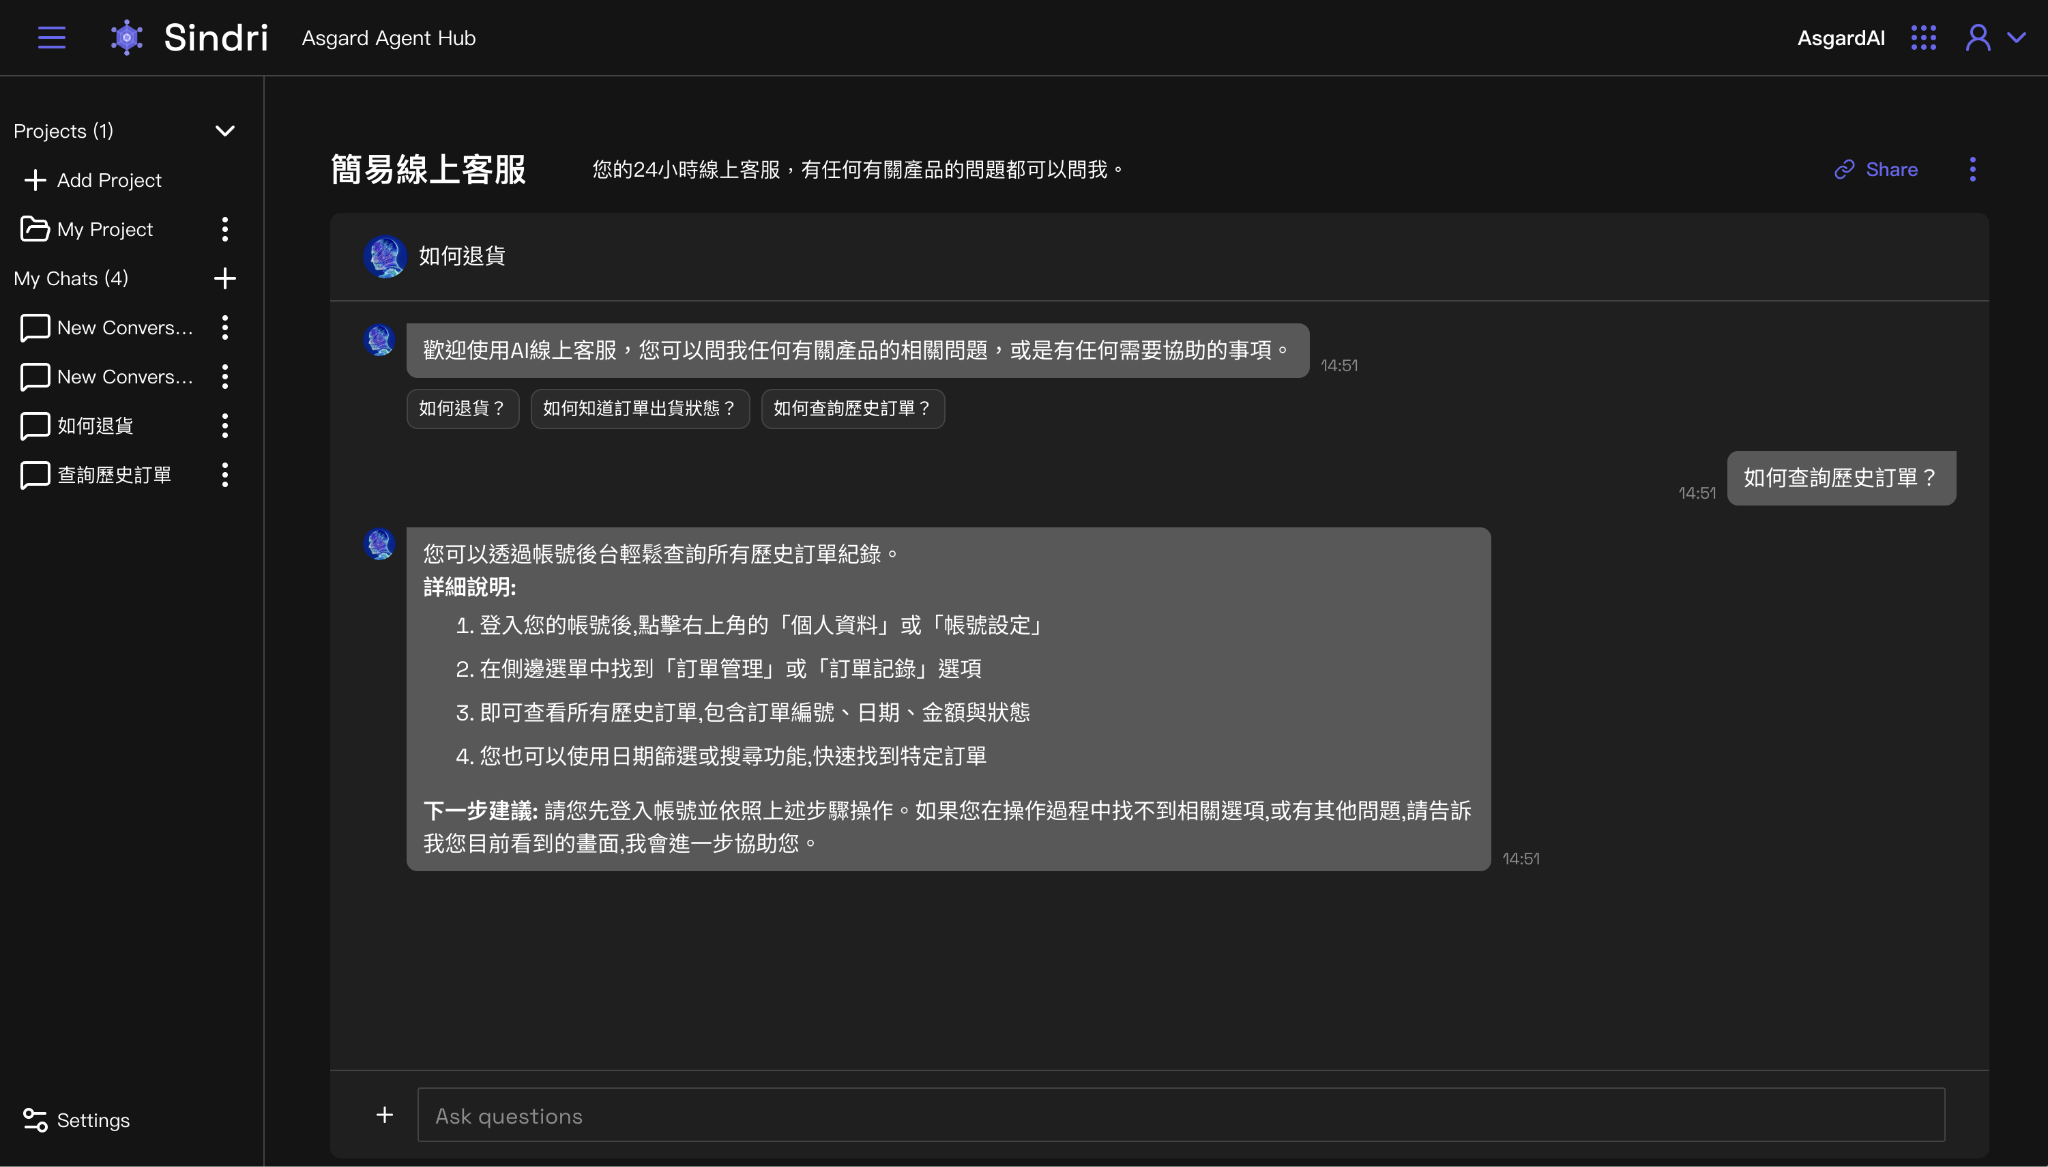Open the three-dot options for My Project
Image resolution: width=2048 pixels, height=1167 pixels.
pos(226,229)
